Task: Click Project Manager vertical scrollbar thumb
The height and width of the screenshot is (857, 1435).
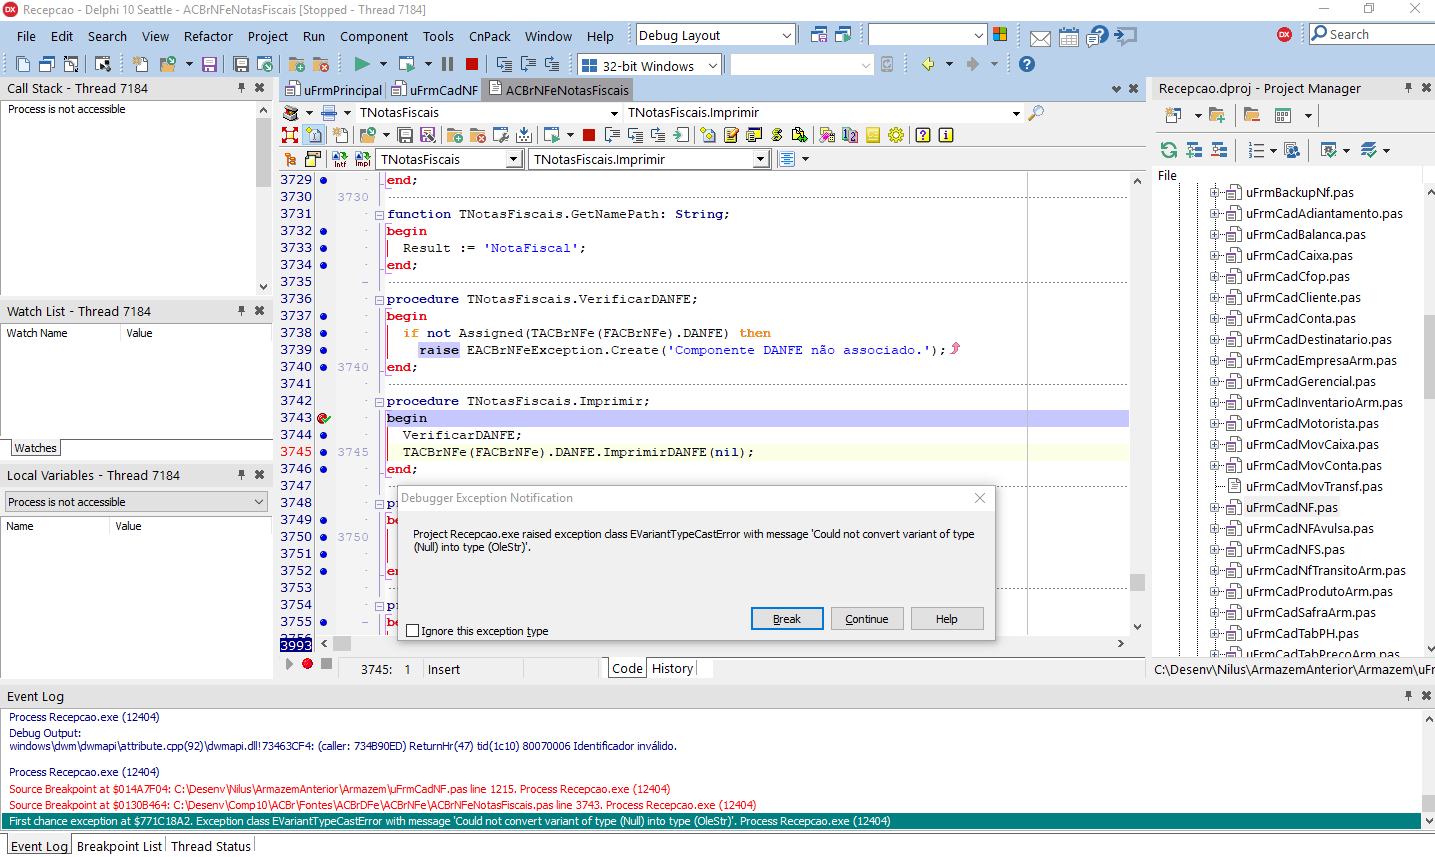Action: 1429,358
